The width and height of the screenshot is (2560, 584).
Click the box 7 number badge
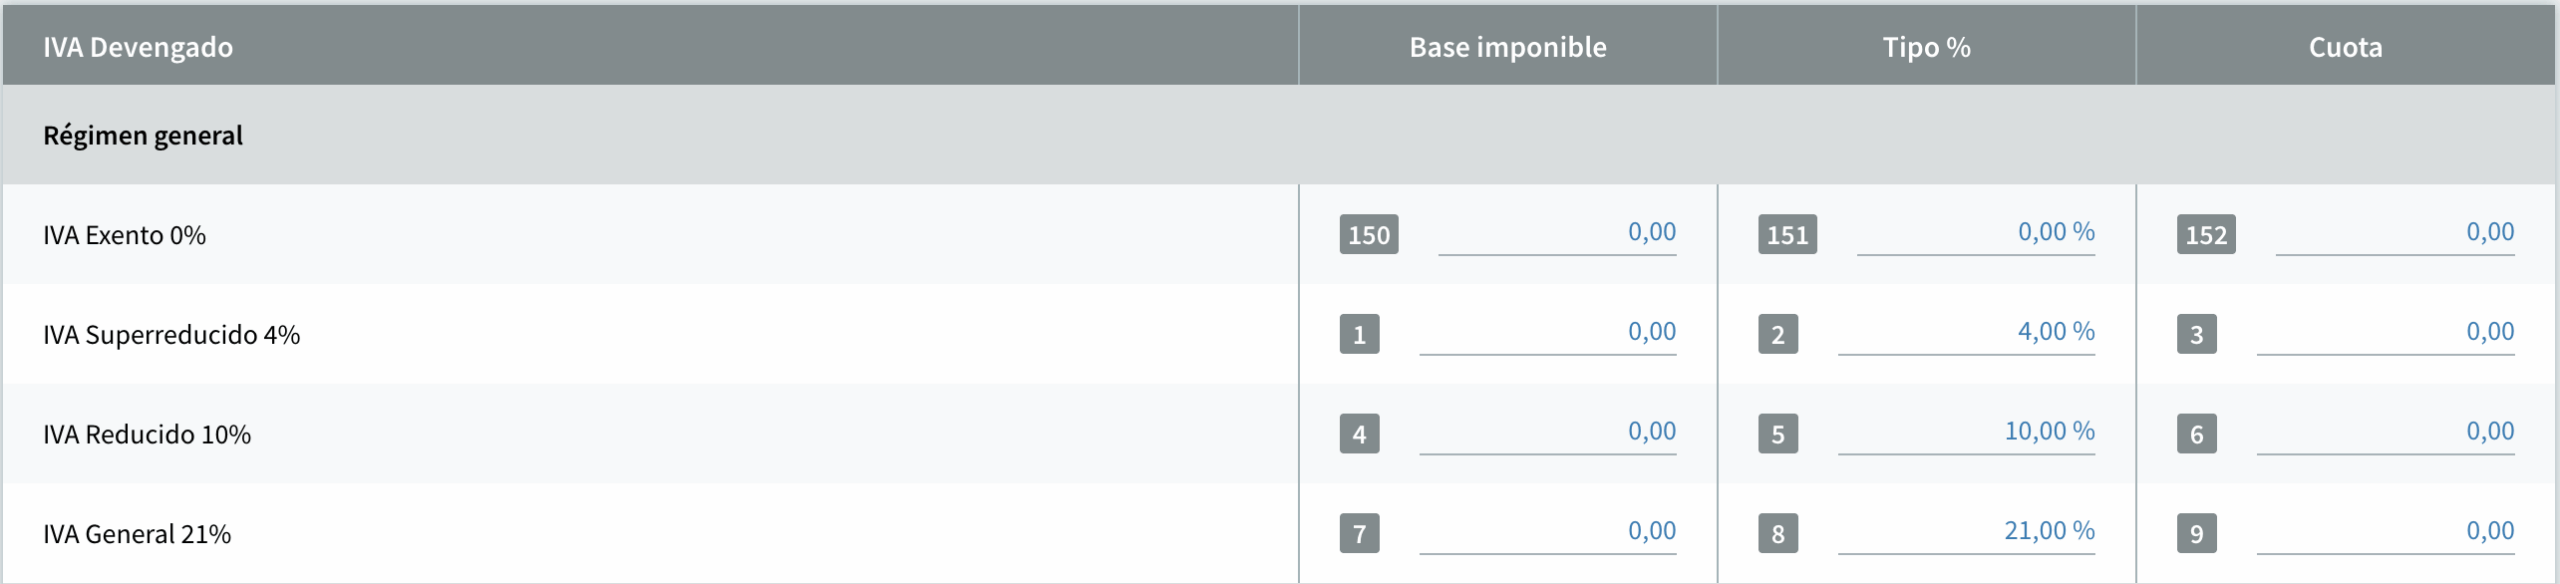[x=1360, y=534]
